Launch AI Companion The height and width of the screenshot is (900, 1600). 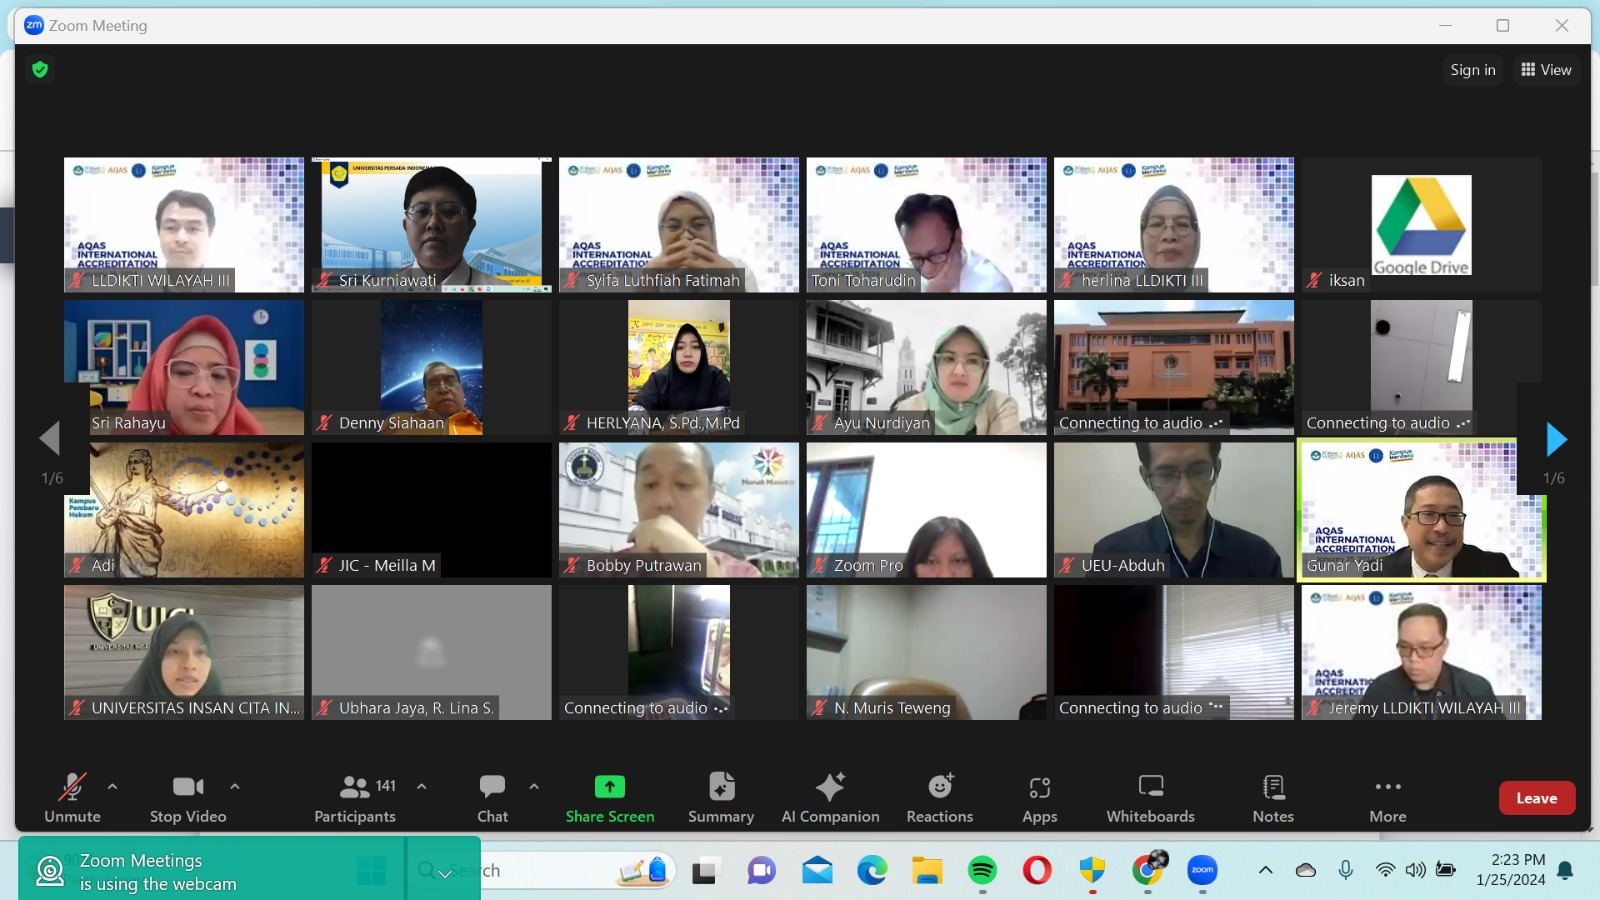830,798
